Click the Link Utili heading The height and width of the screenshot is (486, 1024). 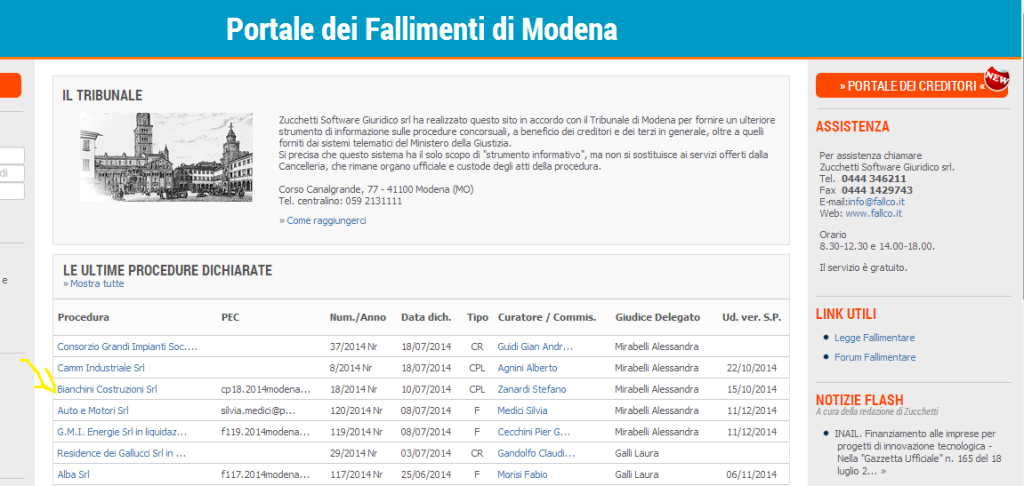point(846,314)
